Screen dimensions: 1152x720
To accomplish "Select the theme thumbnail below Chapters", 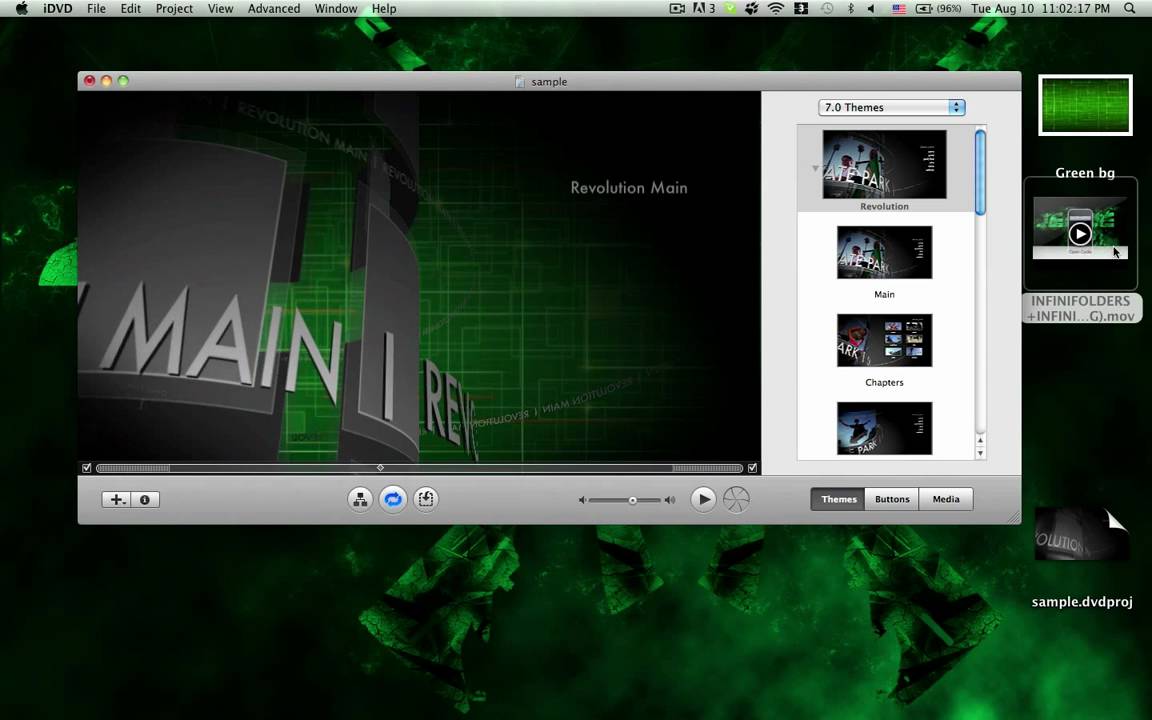I will [885, 429].
